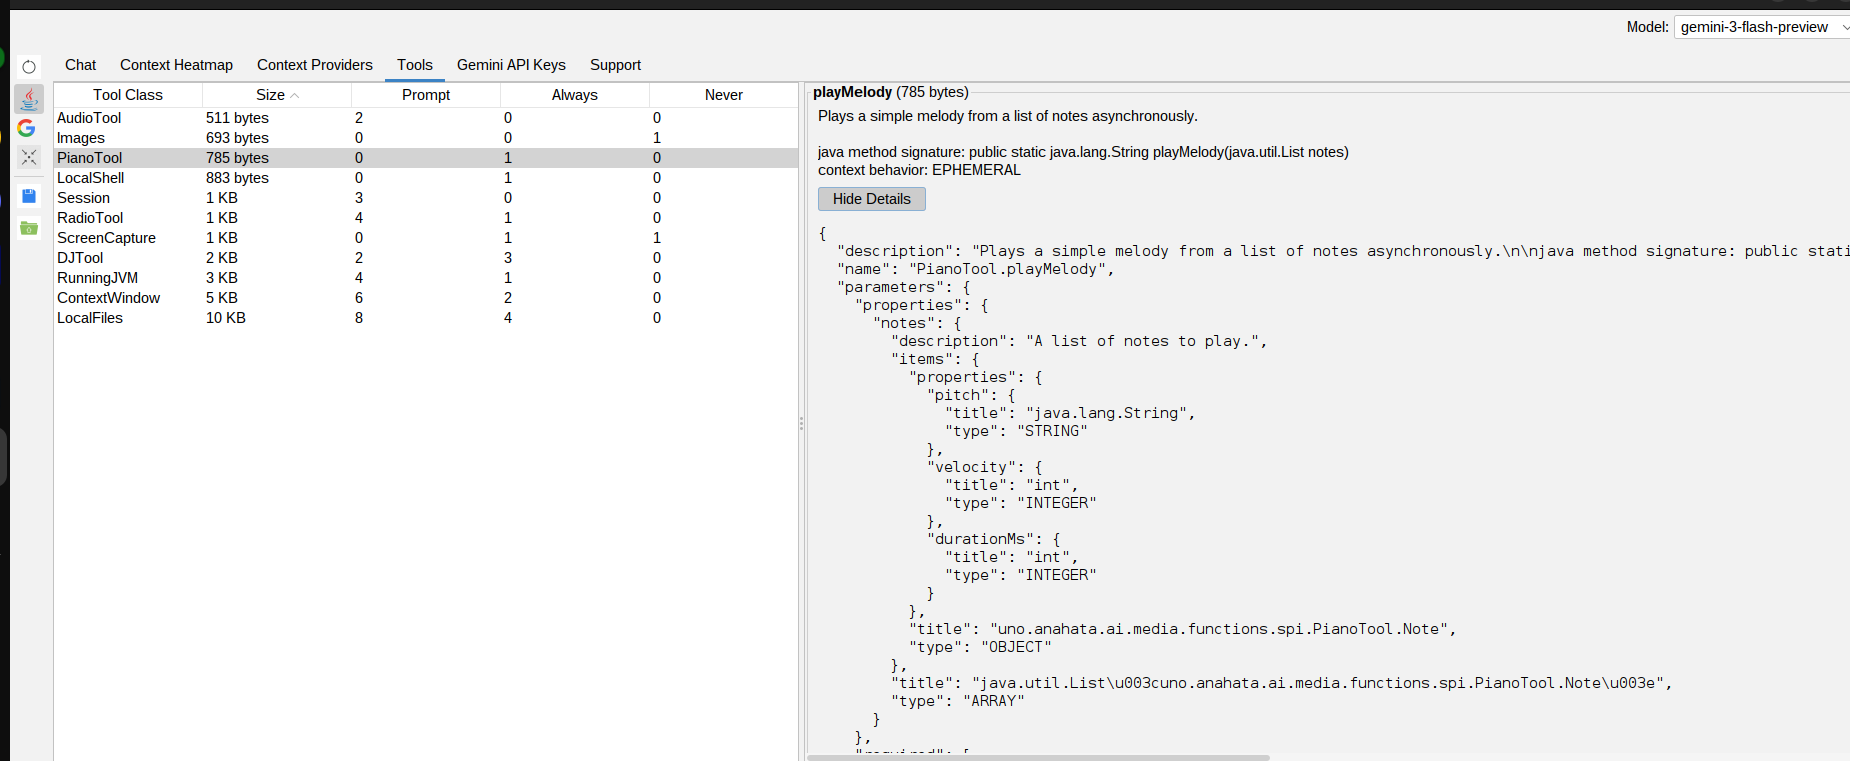Select the Java coffee cup icon
1850x761 pixels.
[x=29, y=98]
